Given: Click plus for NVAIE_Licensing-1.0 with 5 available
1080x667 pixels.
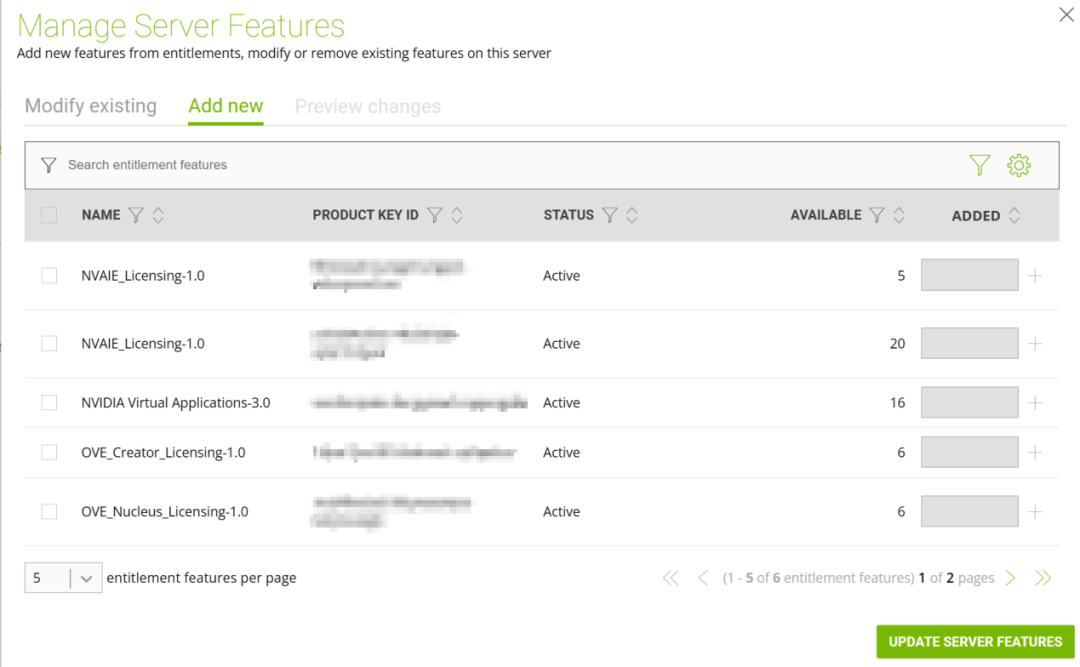Looking at the screenshot, I should 1035,276.
